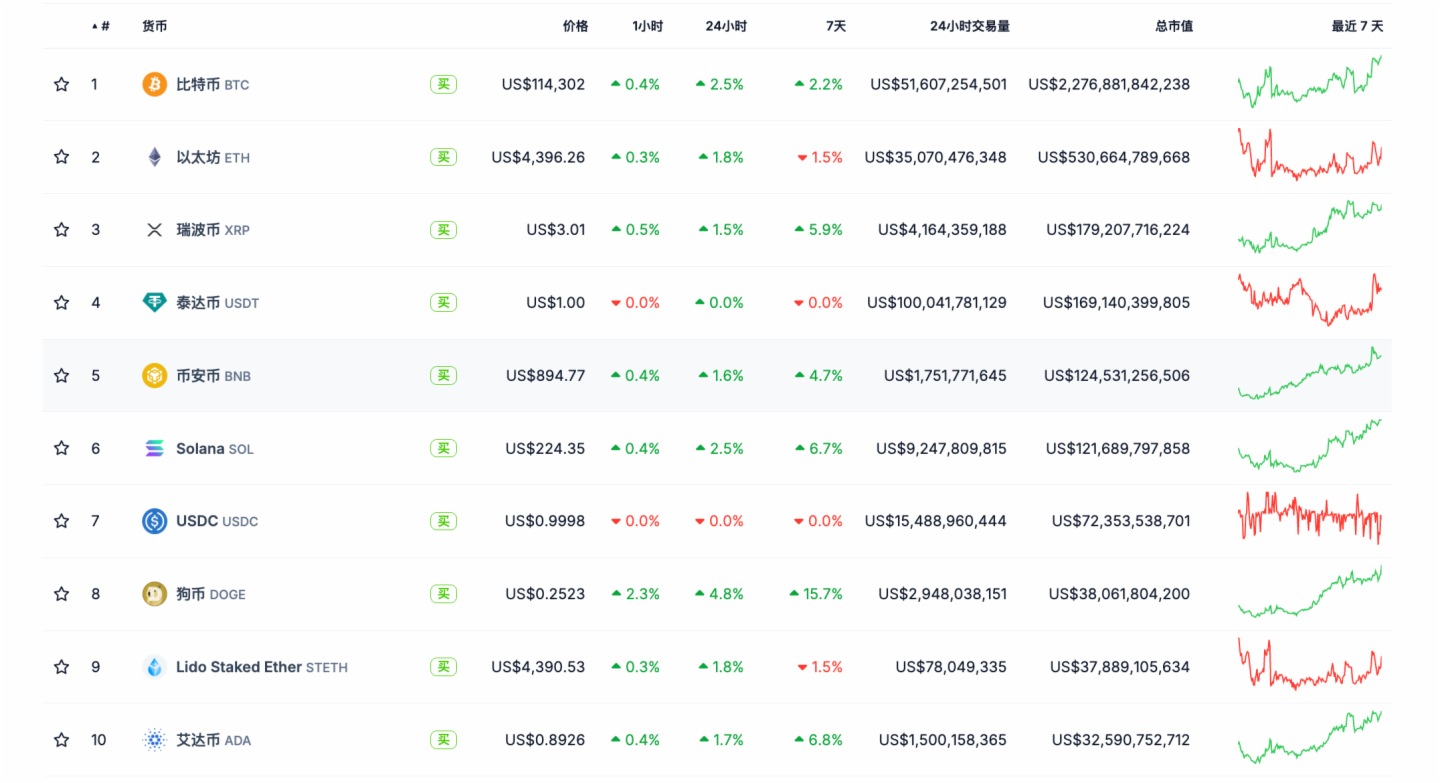Image resolution: width=1440 pixels, height=783 pixels.
Task: Add Dogecoin to watchlist with star
Action: coord(61,594)
